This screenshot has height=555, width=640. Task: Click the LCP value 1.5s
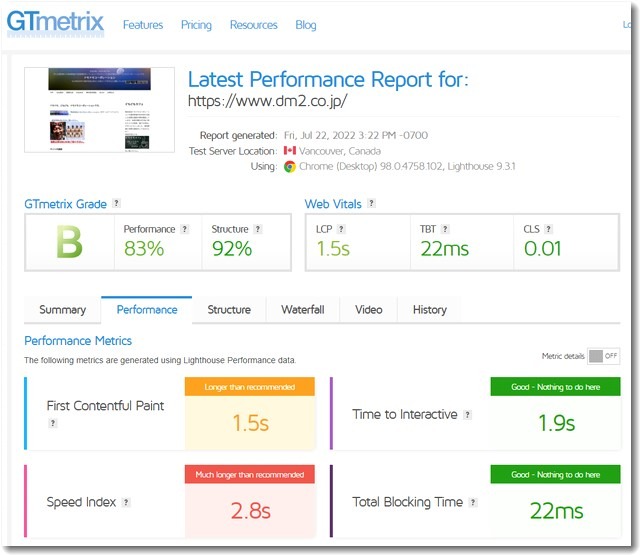pyautogui.click(x=333, y=249)
